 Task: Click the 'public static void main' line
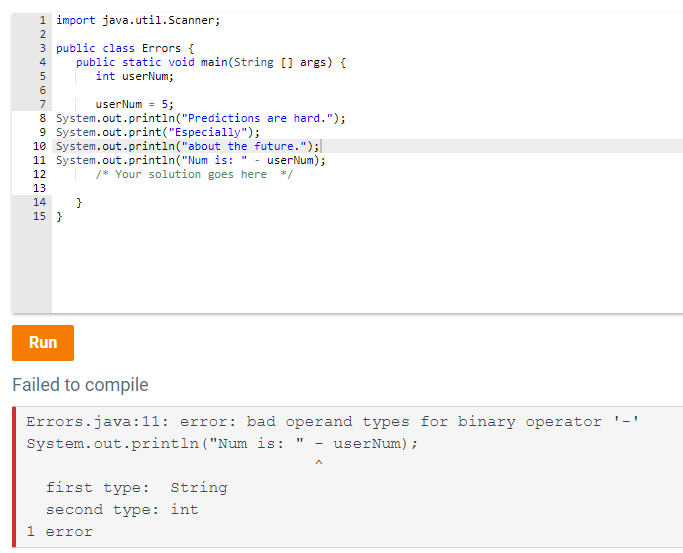click(211, 62)
